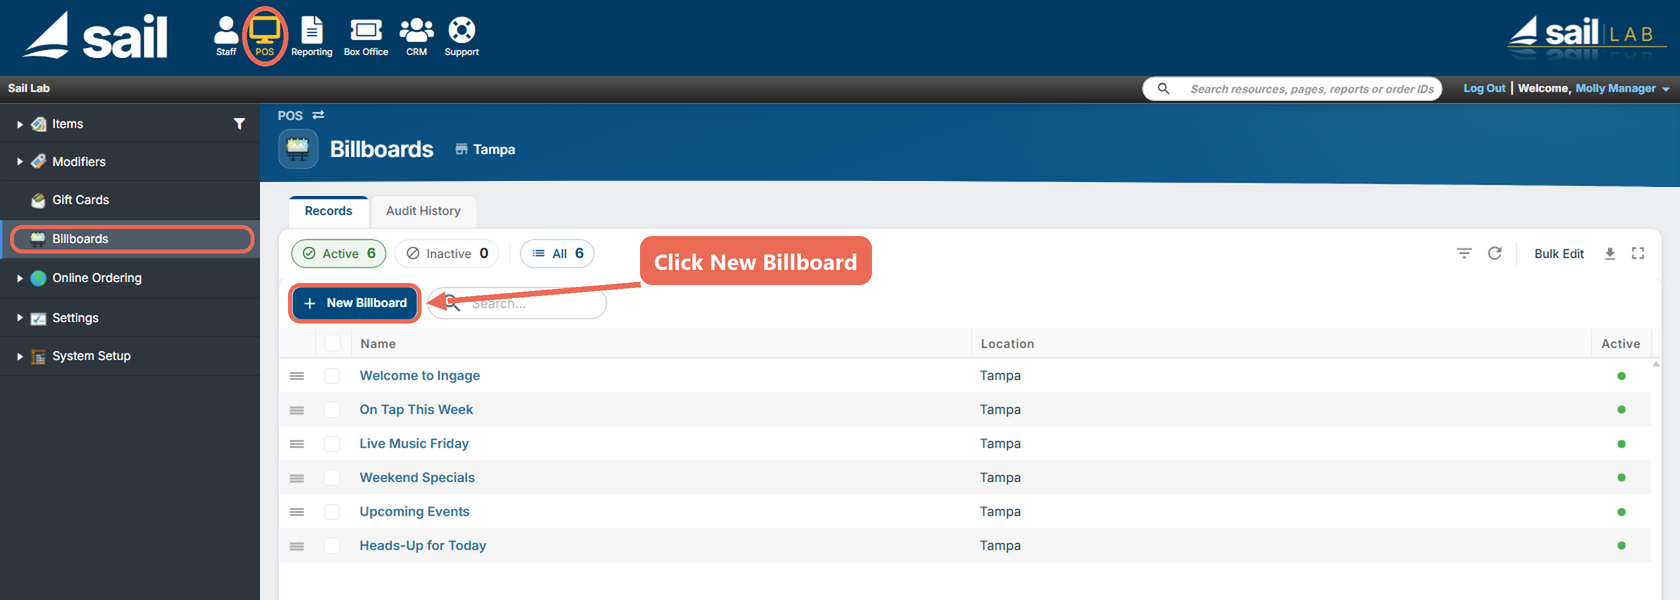The width and height of the screenshot is (1680, 600).
Task: Click the Gift Cards sidebar icon
Action: tap(39, 200)
